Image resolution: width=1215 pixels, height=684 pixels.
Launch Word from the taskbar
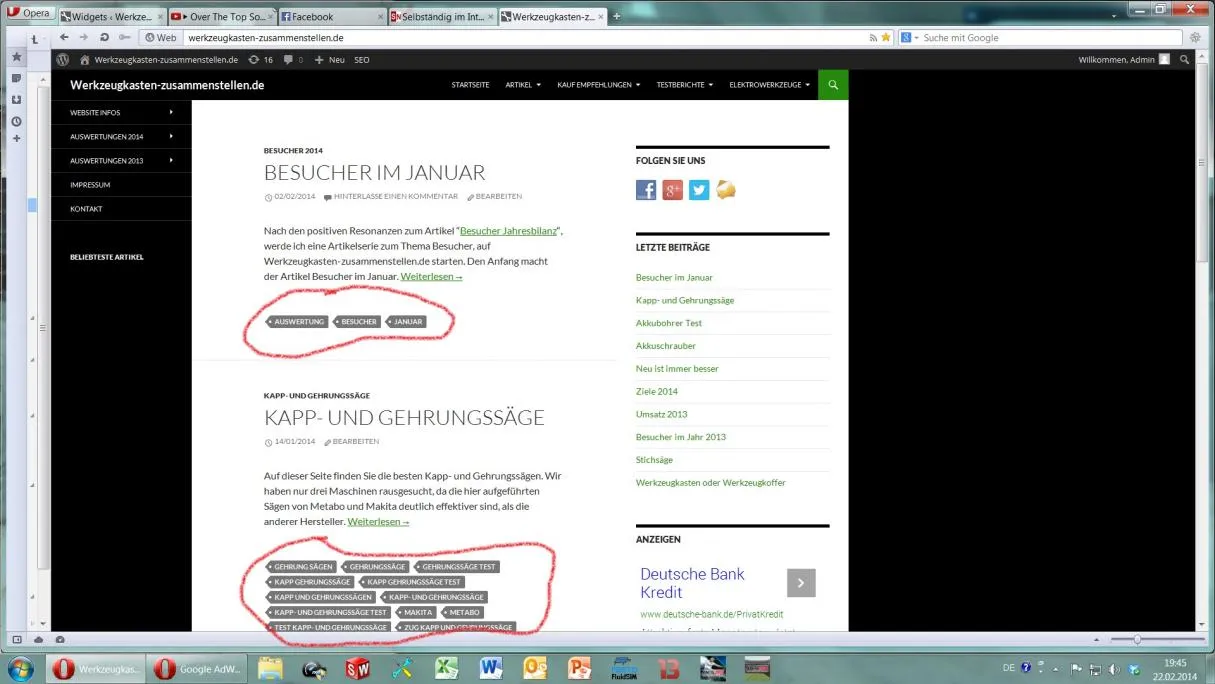point(490,668)
